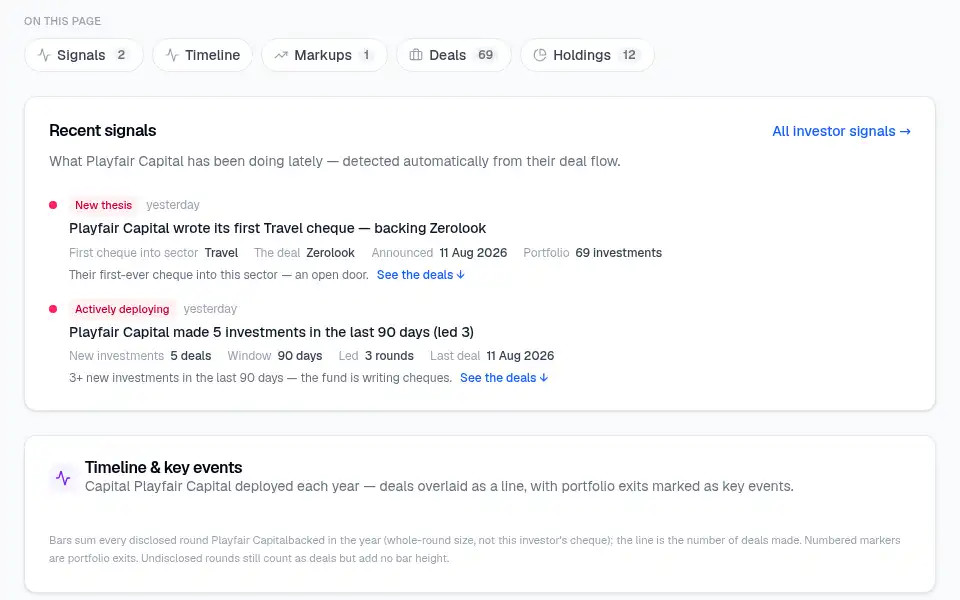Image resolution: width=960 pixels, height=600 pixels.
Task: Click the pulse icon in Timeline pill
Action: point(172,55)
